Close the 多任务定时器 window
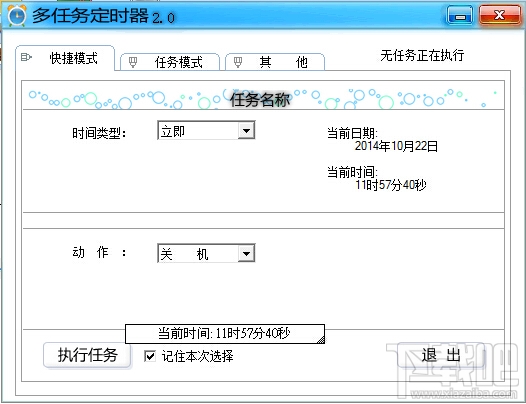Screen dimensions: 526x404 (x=499, y=15)
